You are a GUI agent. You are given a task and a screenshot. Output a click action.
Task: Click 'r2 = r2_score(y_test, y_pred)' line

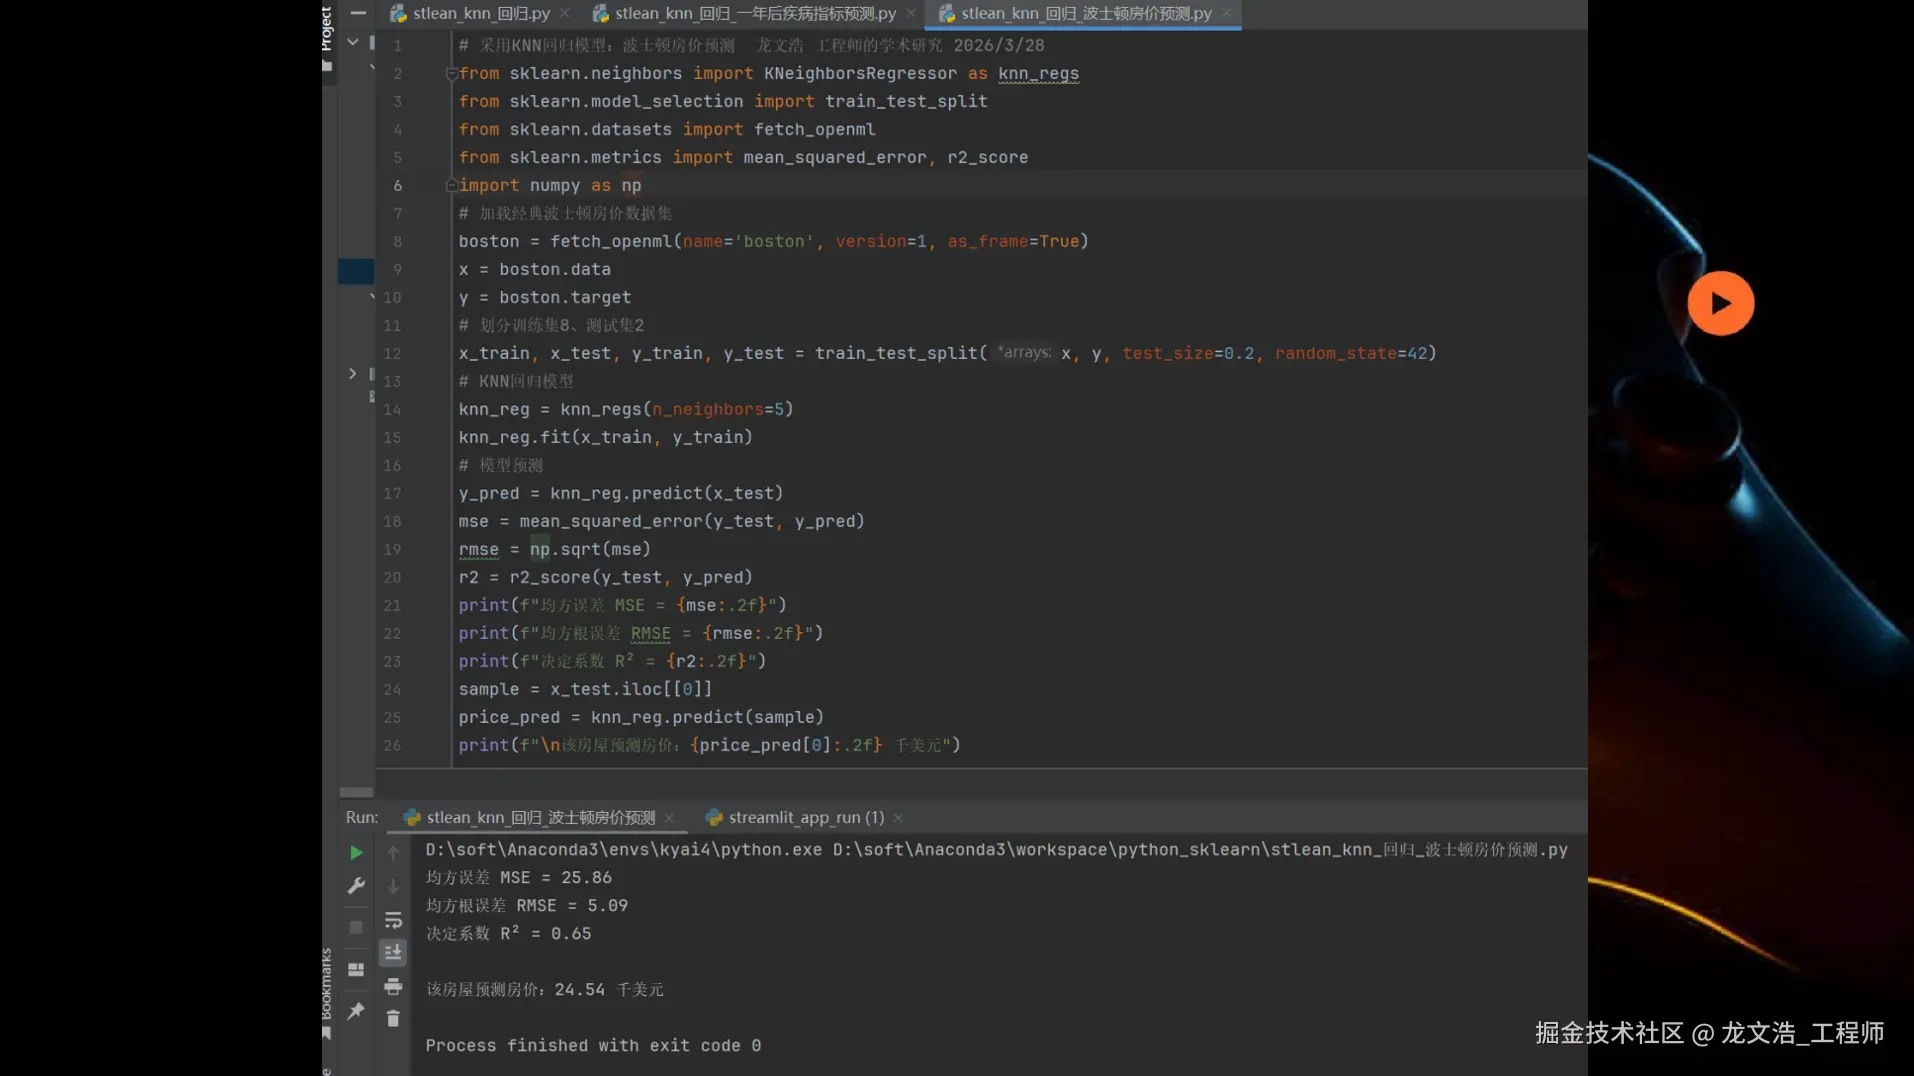point(606,578)
